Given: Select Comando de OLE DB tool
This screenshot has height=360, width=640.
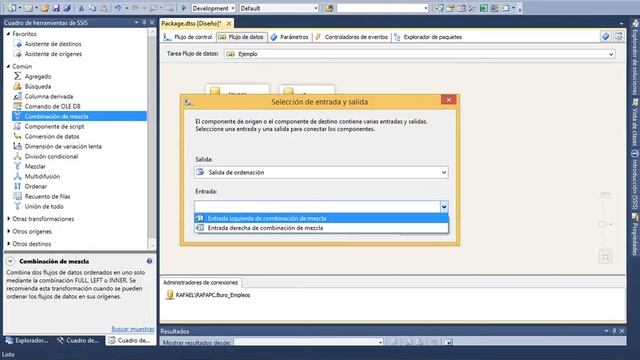Looking at the screenshot, I should coord(52,106).
